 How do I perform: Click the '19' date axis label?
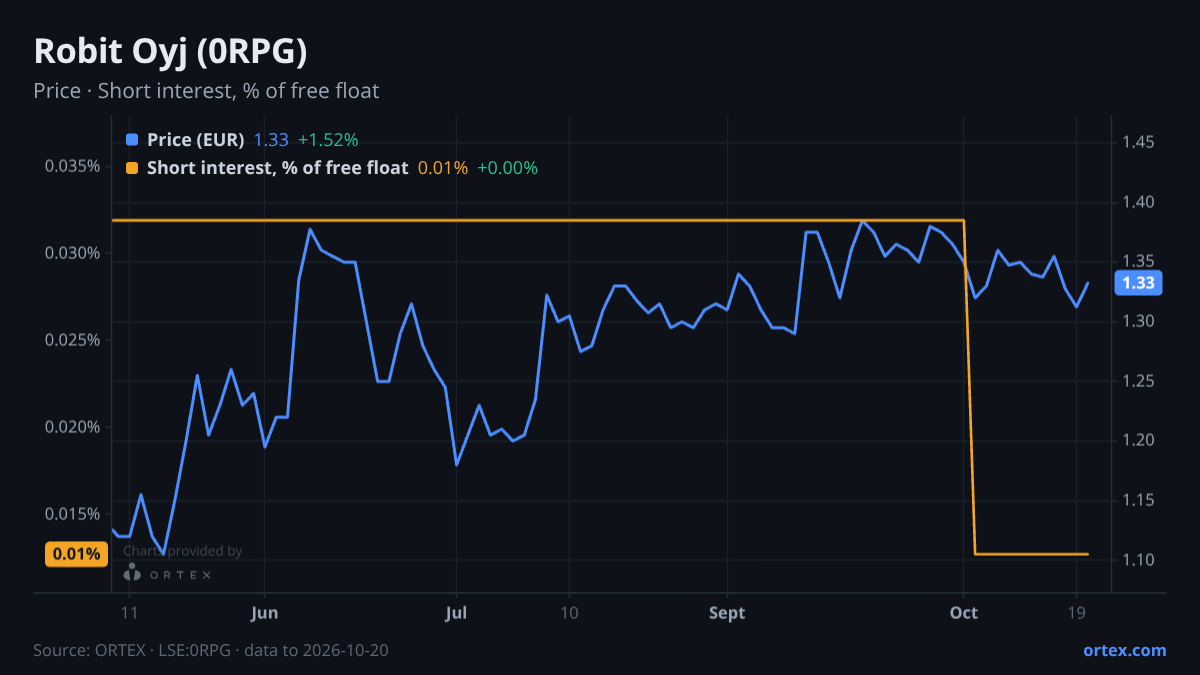tap(1077, 613)
